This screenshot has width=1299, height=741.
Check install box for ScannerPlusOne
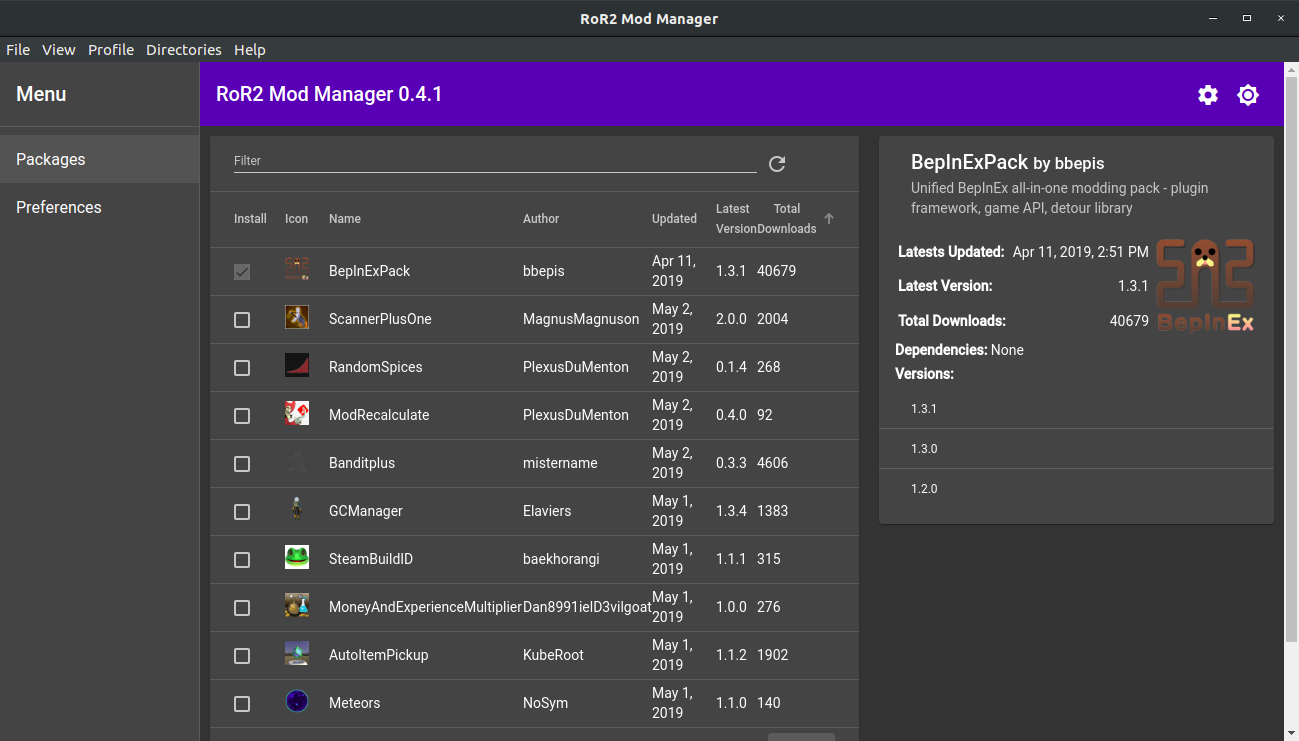pyautogui.click(x=242, y=320)
